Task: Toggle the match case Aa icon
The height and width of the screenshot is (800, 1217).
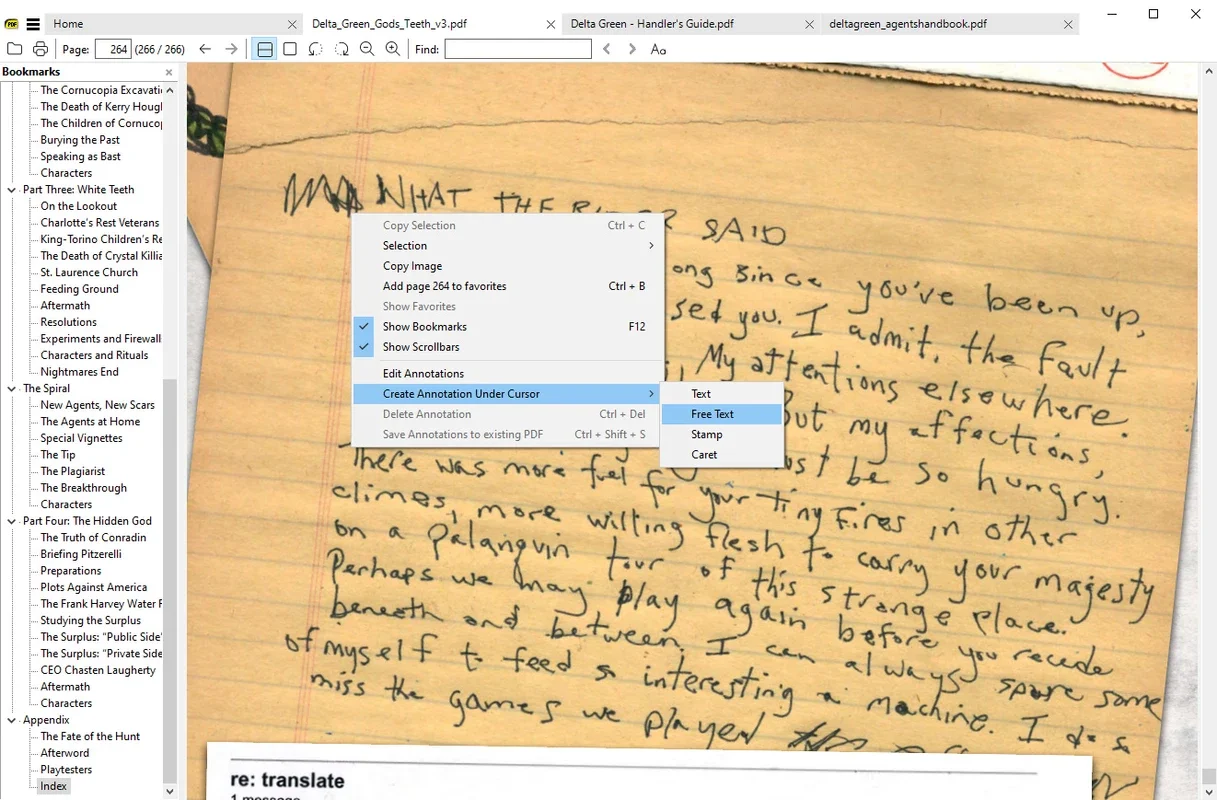Action: coord(658,49)
